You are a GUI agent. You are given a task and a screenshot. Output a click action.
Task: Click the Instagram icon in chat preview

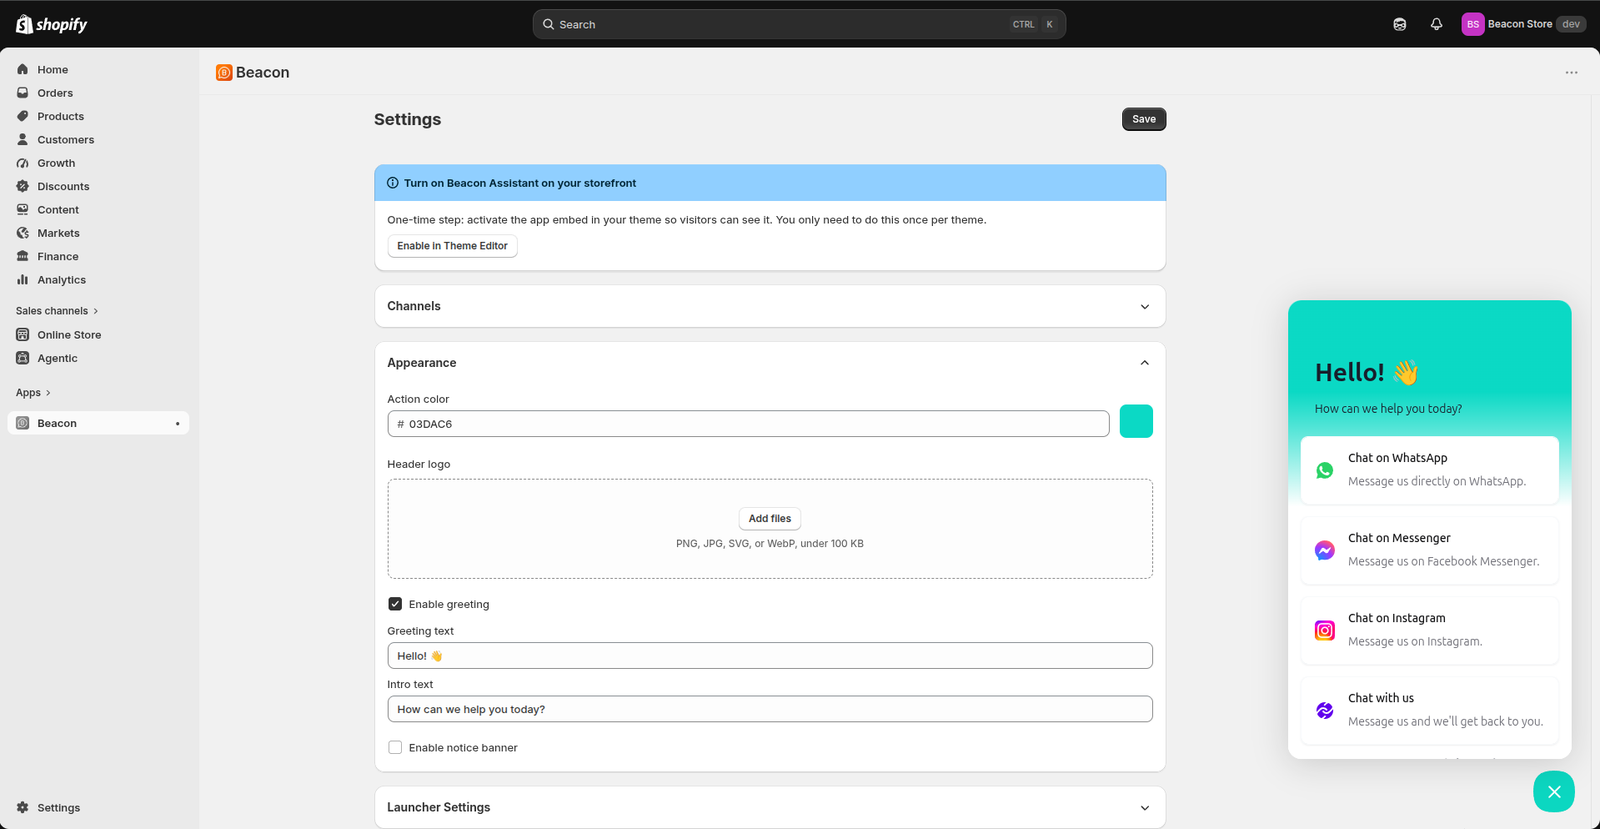(1324, 630)
